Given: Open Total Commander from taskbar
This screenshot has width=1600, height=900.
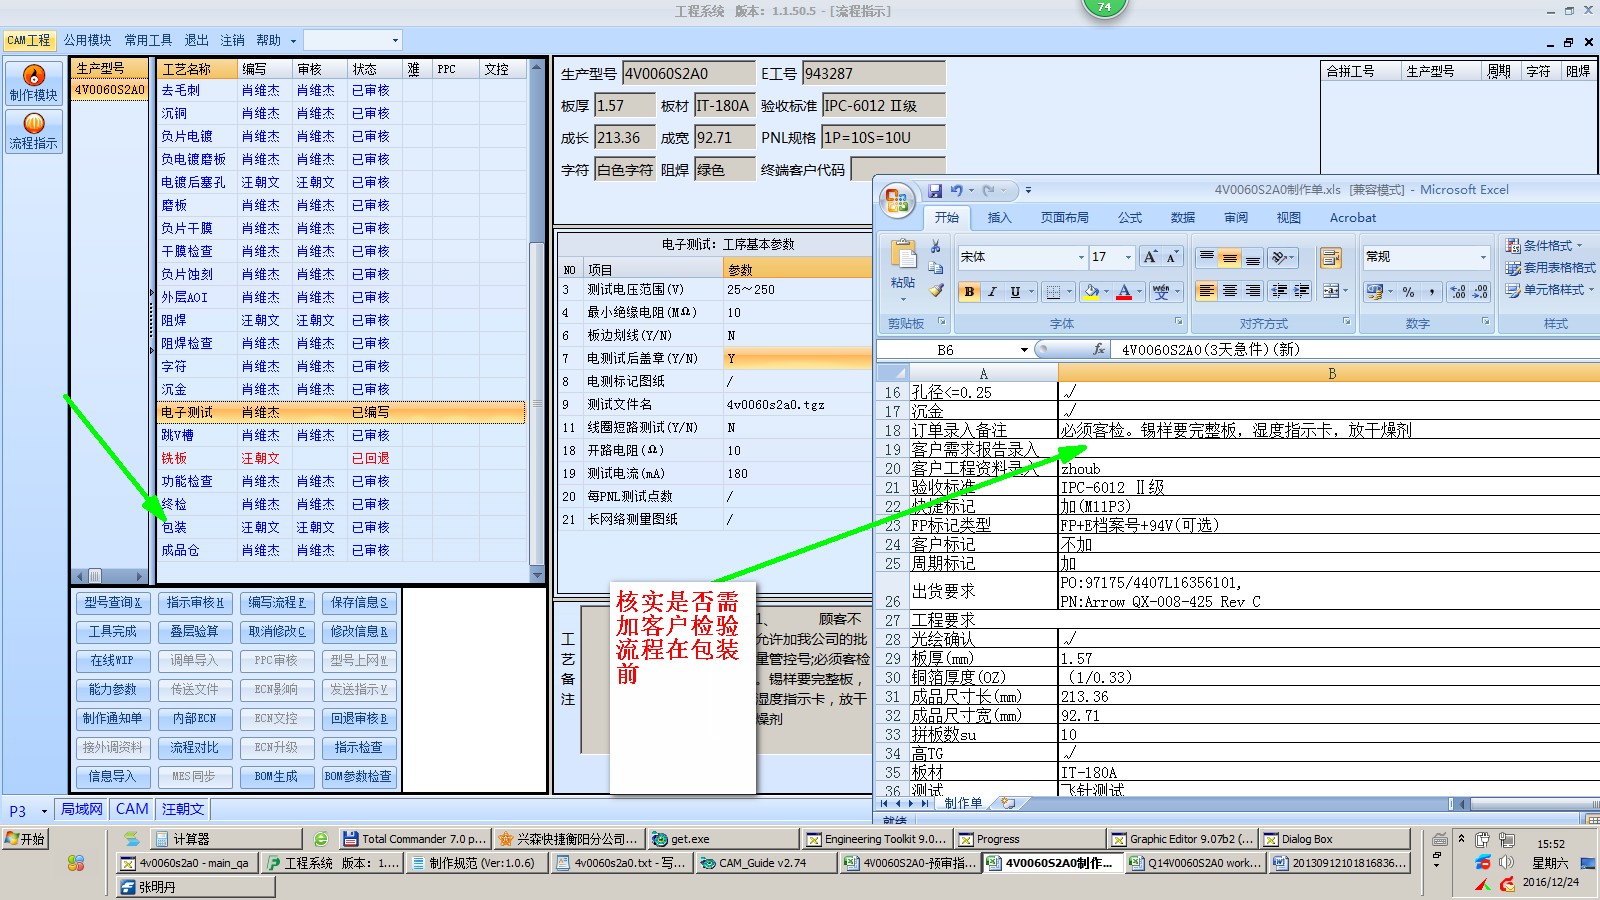Looking at the screenshot, I should pos(415,839).
